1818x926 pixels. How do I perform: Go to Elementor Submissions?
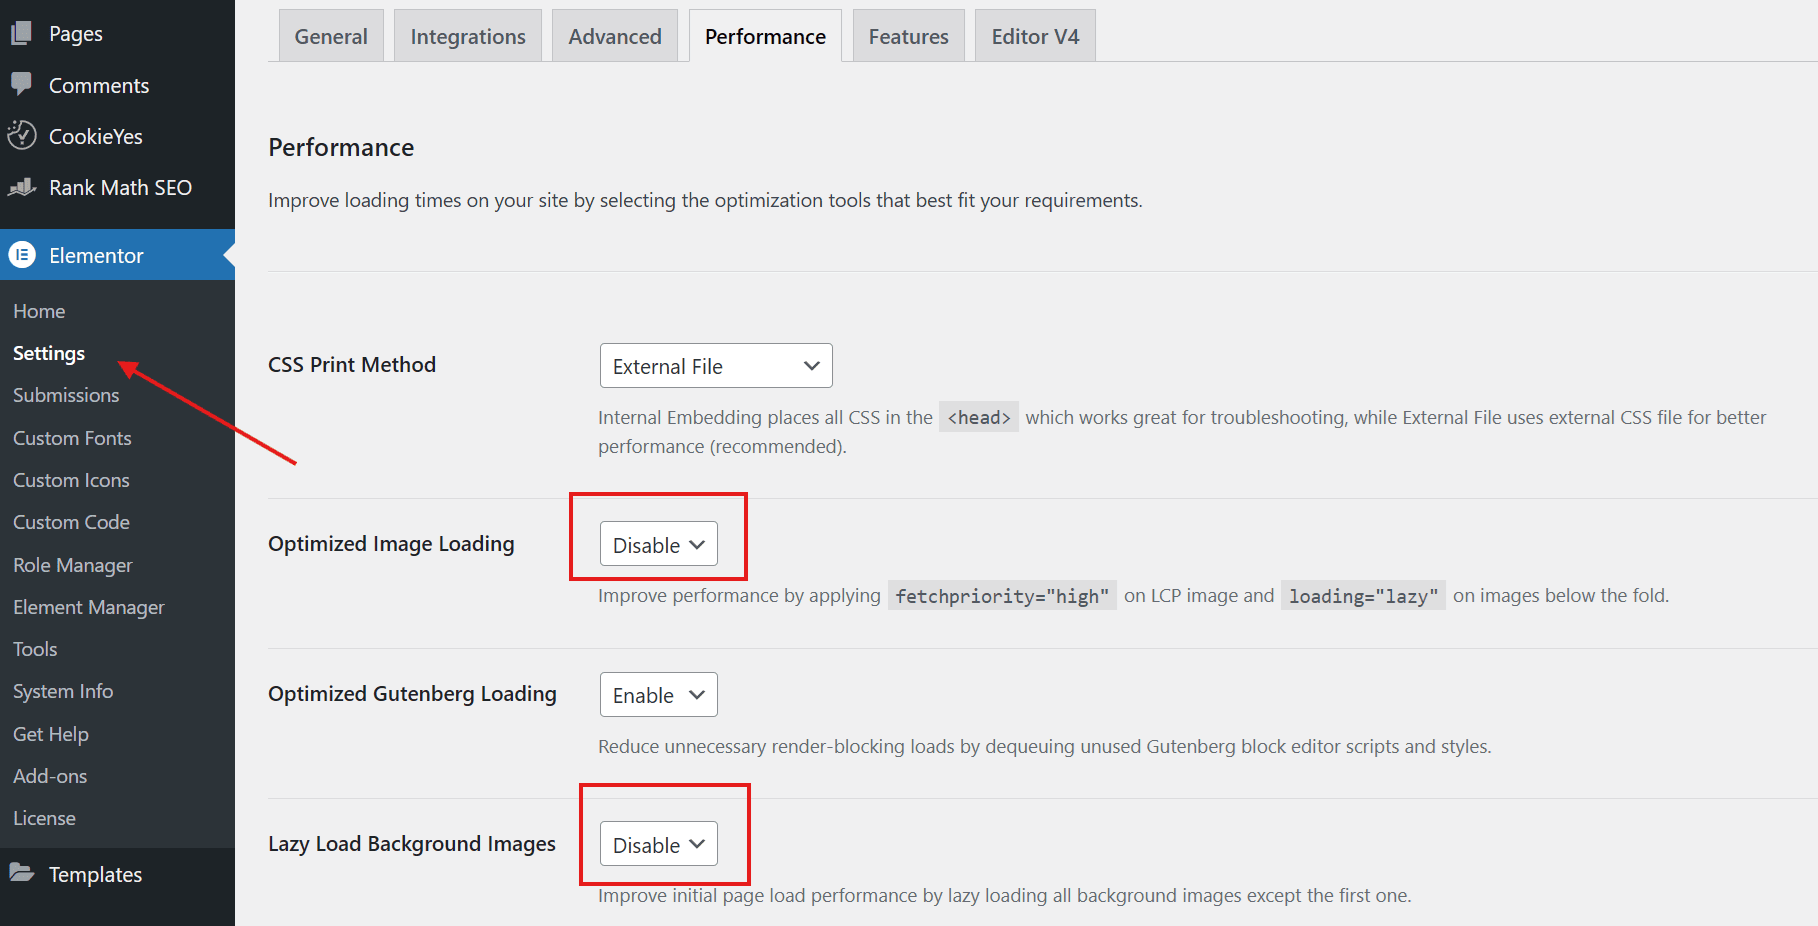(x=65, y=395)
